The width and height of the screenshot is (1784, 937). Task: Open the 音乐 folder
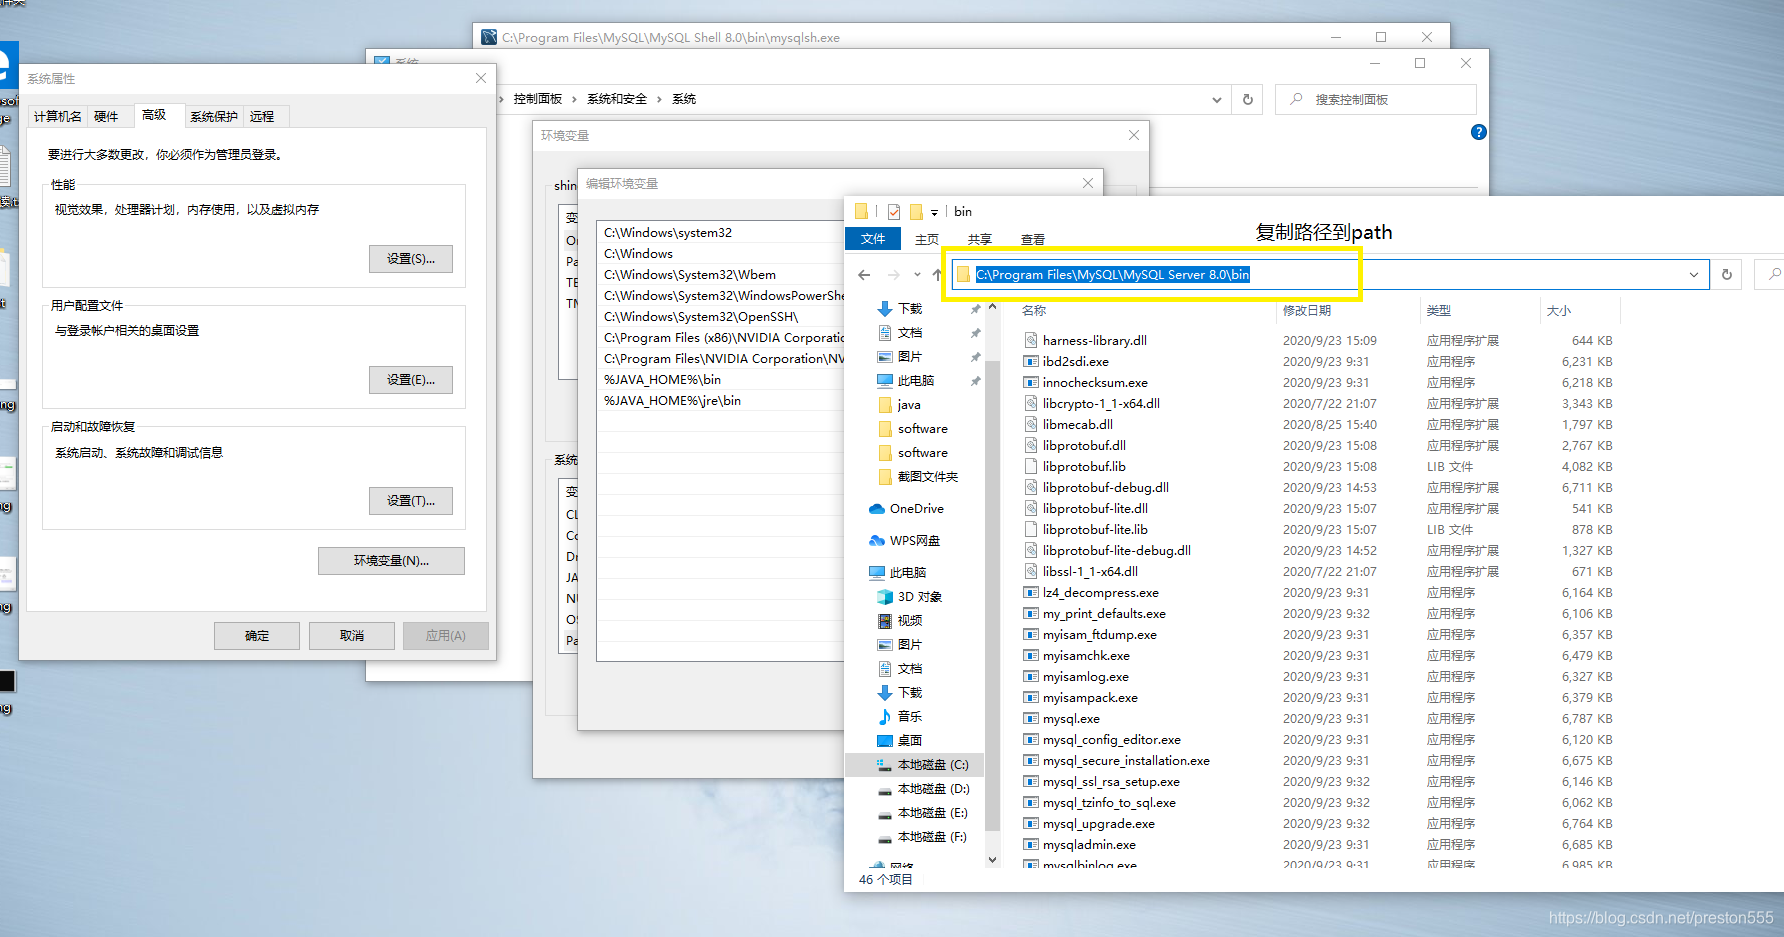[899, 717]
